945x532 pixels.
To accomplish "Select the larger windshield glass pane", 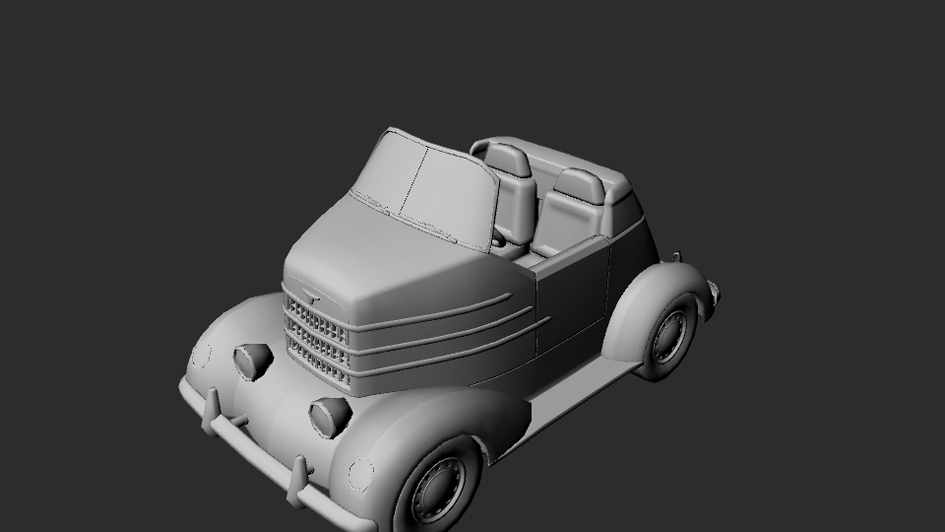I will [450, 195].
